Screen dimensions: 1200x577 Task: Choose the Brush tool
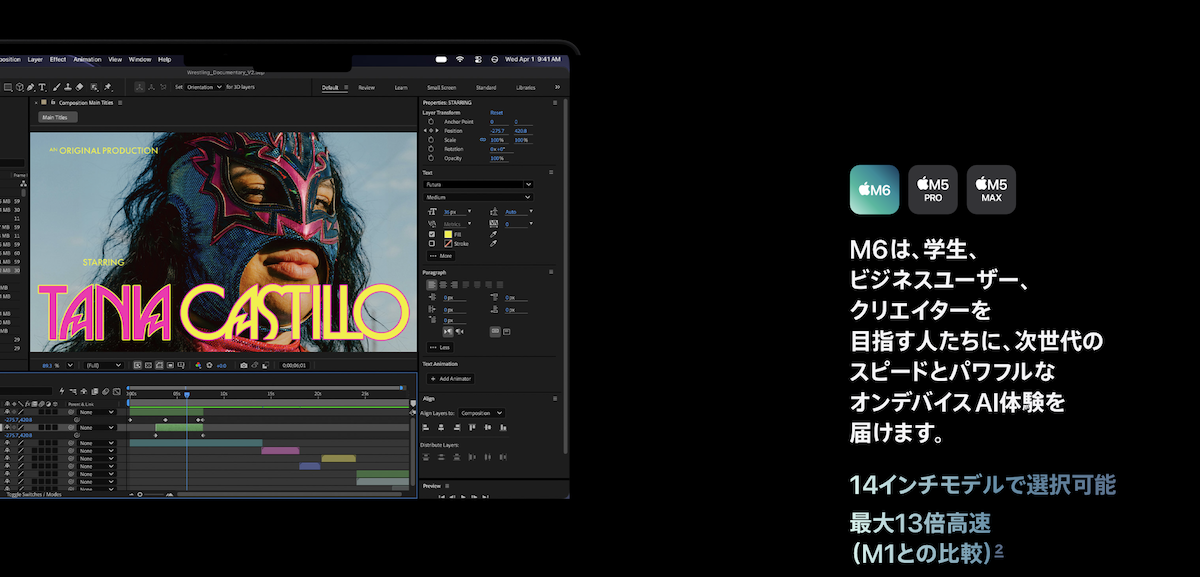point(56,87)
